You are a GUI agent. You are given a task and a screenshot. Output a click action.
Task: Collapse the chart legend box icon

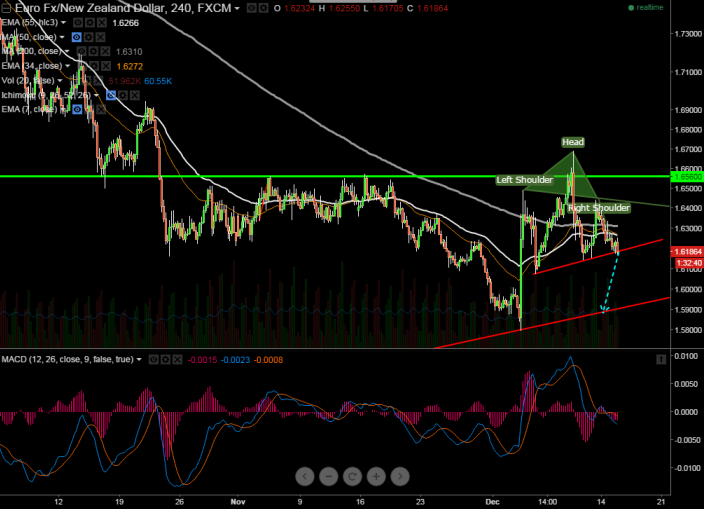pos(6,8)
